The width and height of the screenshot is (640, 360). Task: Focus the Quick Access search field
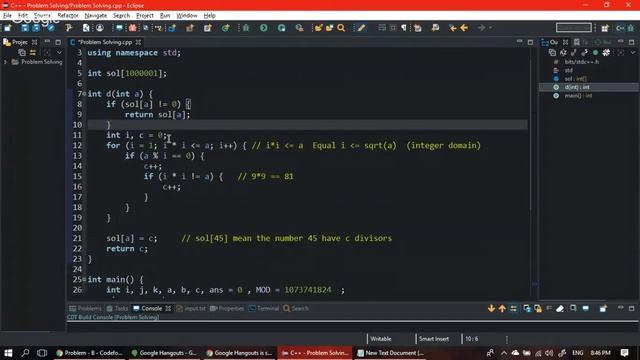(573, 28)
